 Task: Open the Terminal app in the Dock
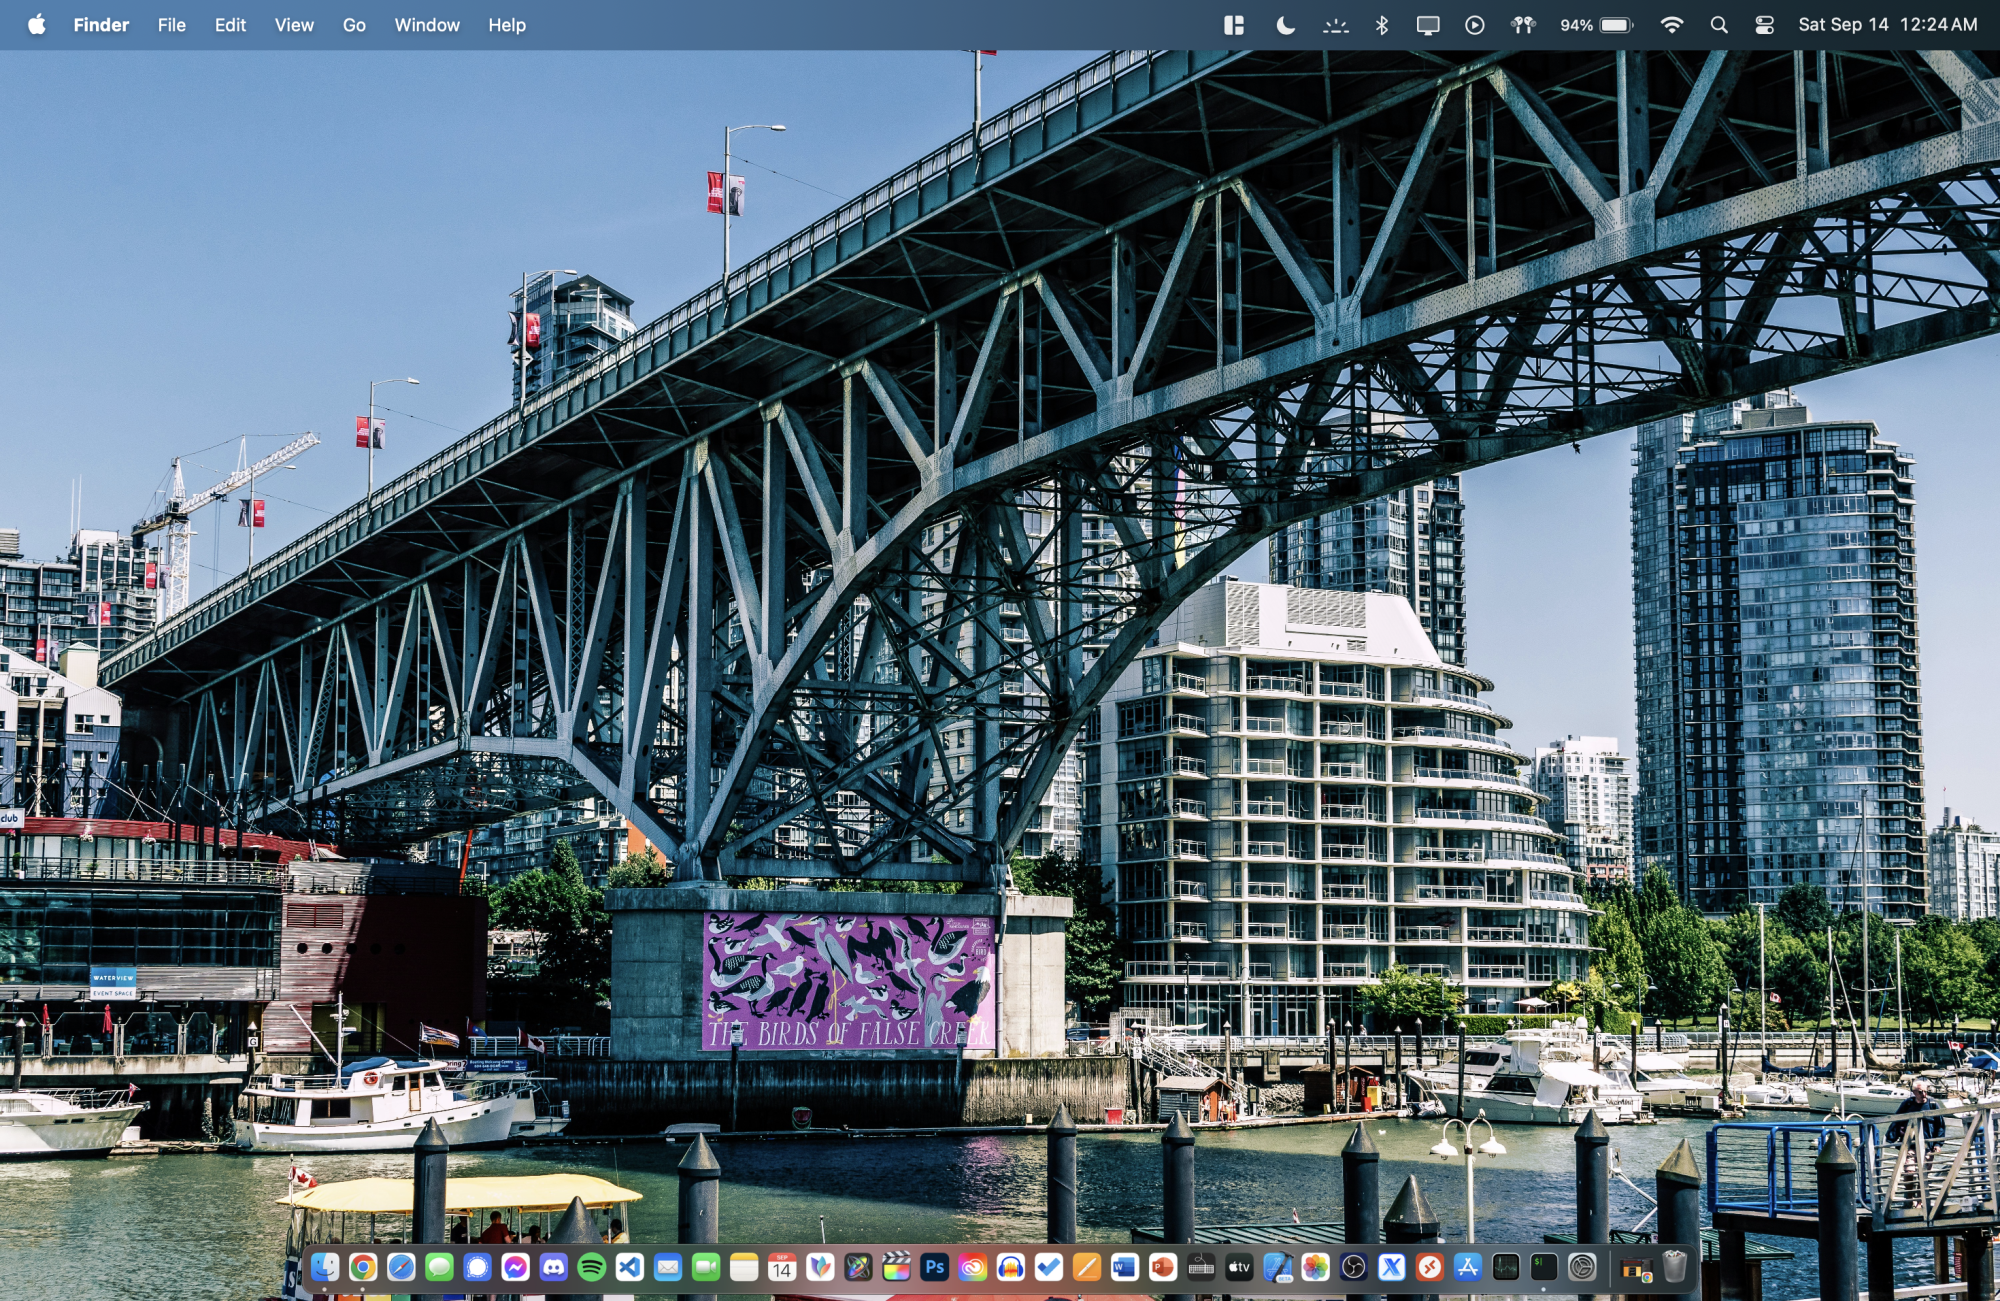click(x=1544, y=1268)
